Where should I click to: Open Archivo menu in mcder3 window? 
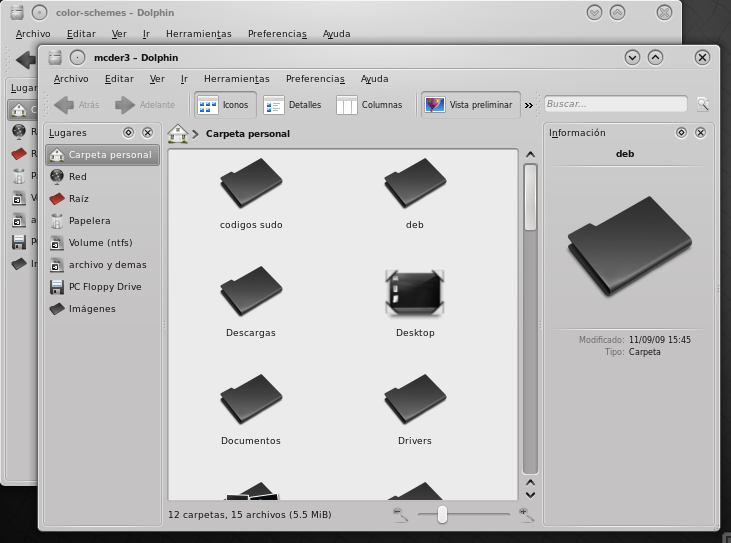tap(71, 79)
